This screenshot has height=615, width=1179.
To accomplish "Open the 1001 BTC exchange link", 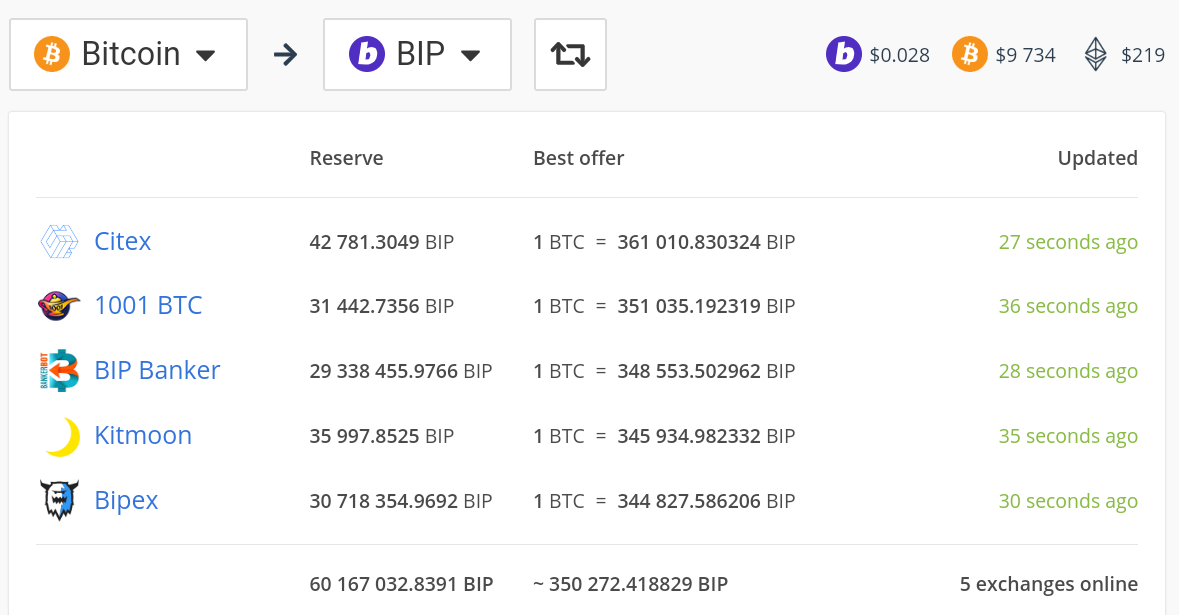I will (148, 305).
